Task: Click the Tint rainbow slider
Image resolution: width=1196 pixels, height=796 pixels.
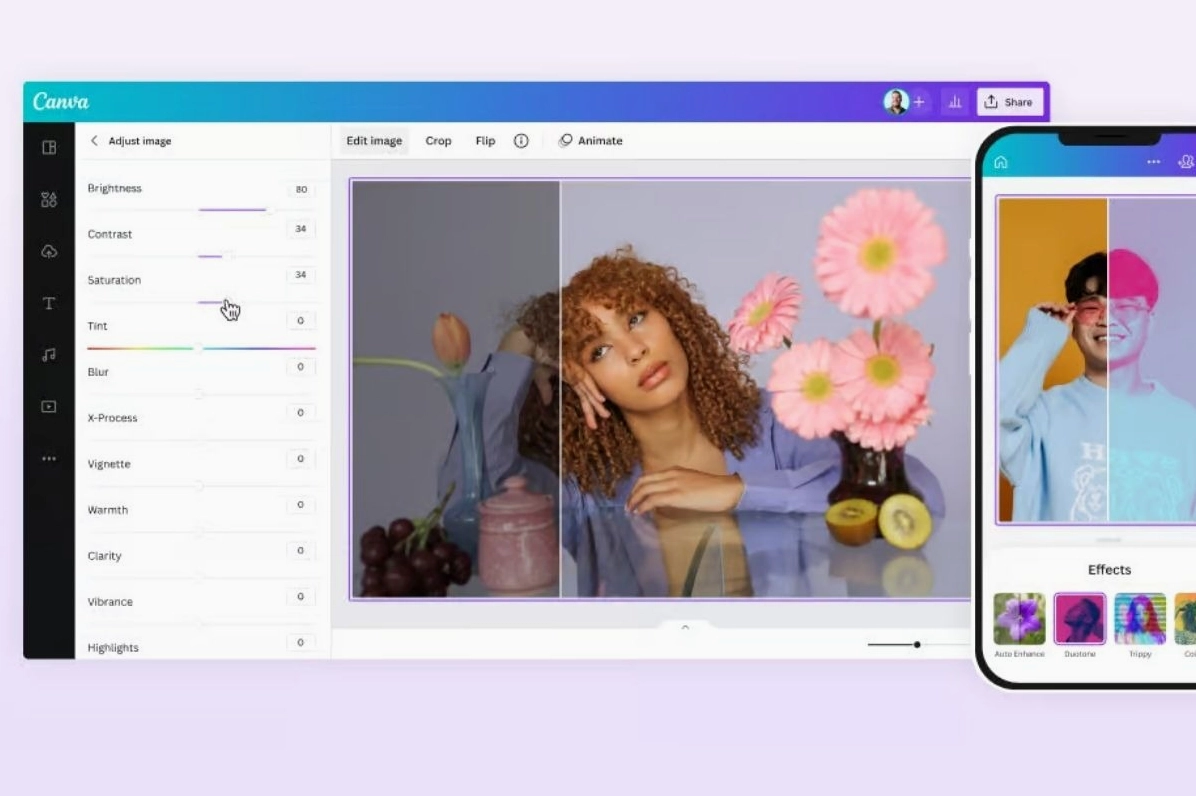Action: pyautogui.click(x=201, y=348)
